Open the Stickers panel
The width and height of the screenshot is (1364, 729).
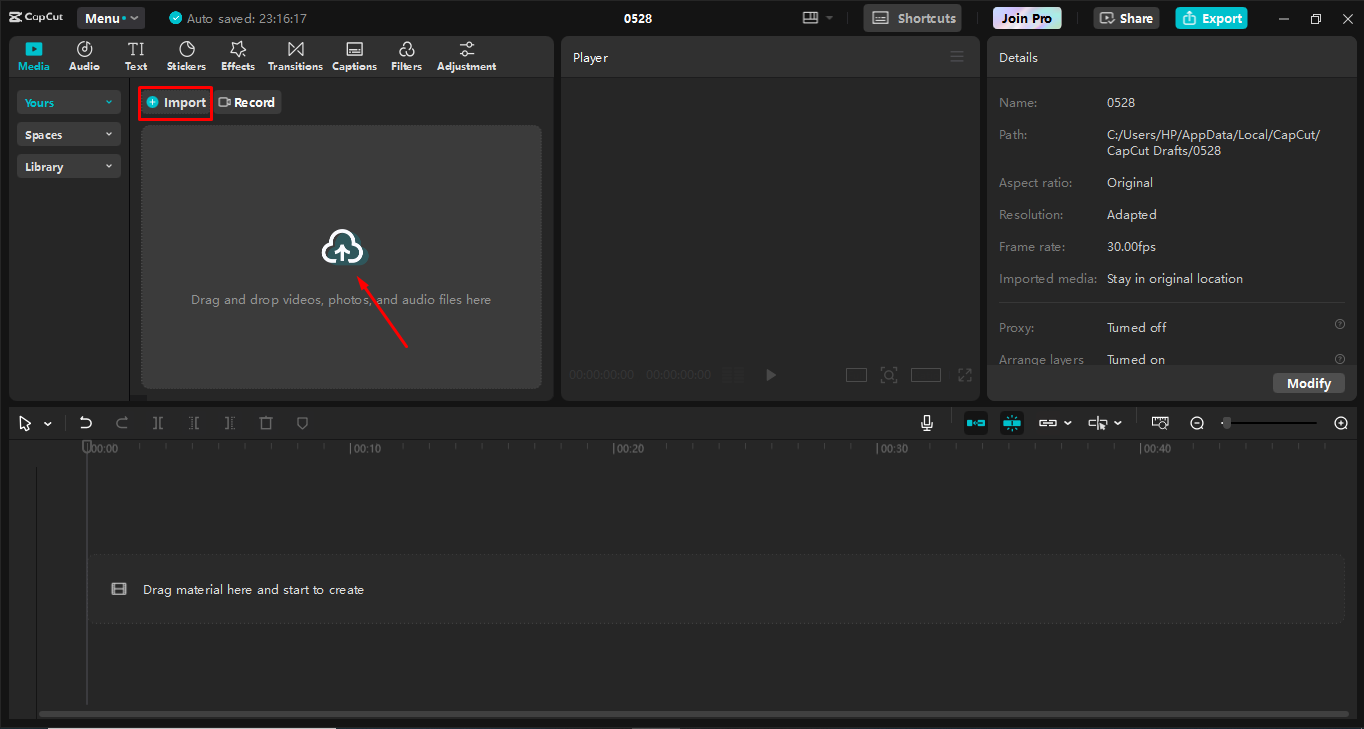click(186, 55)
